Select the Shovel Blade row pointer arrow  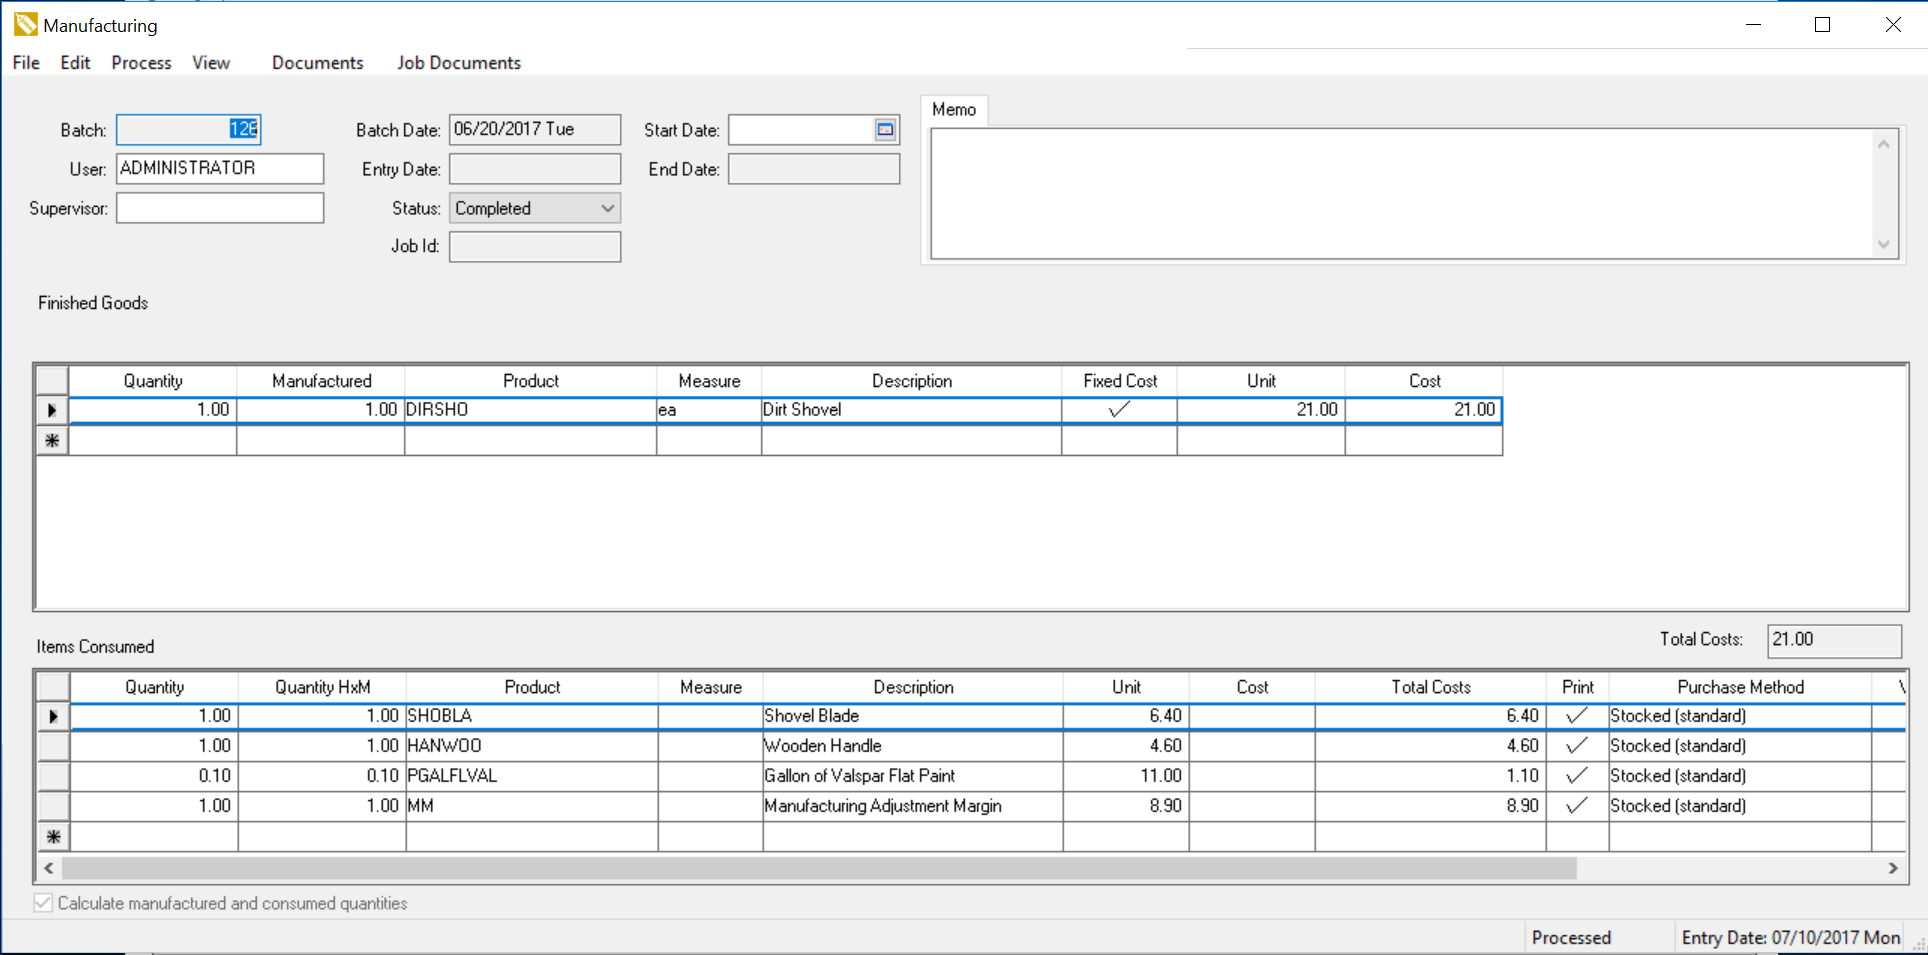point(53,716)
